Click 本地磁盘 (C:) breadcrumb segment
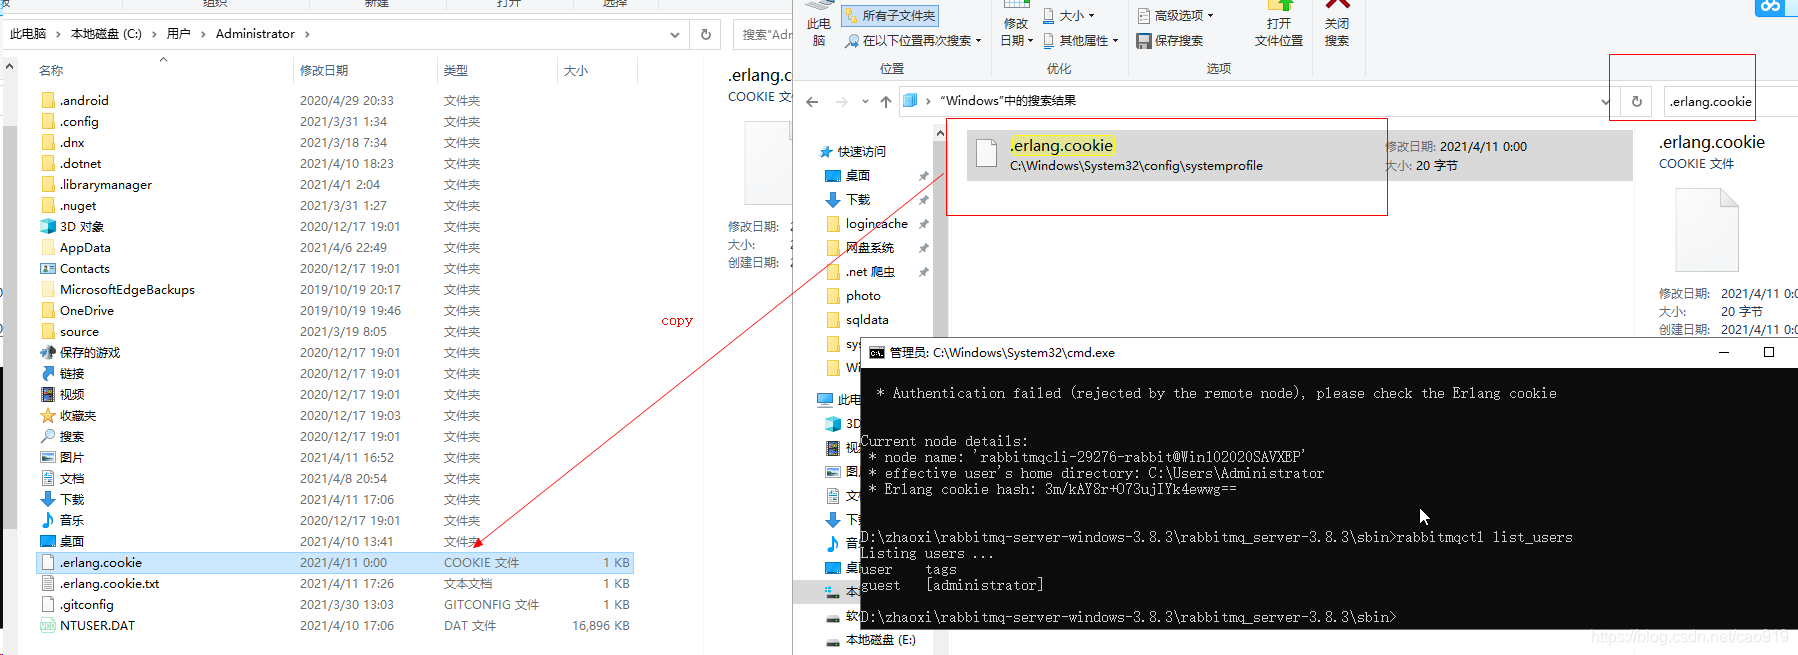Image resolution: width=1798 pixels, height=655 pixels. coord(106,34)
